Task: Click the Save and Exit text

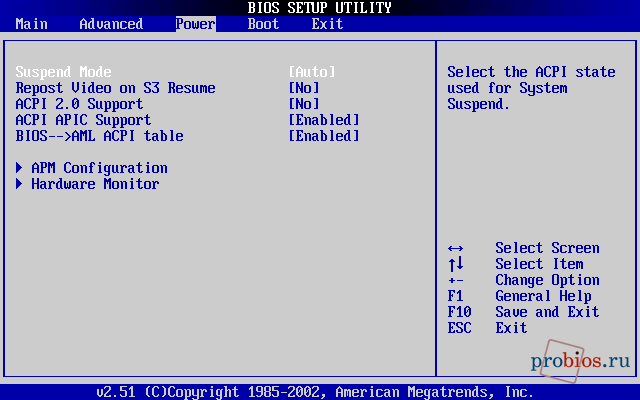Action: (x=547, y=312)
